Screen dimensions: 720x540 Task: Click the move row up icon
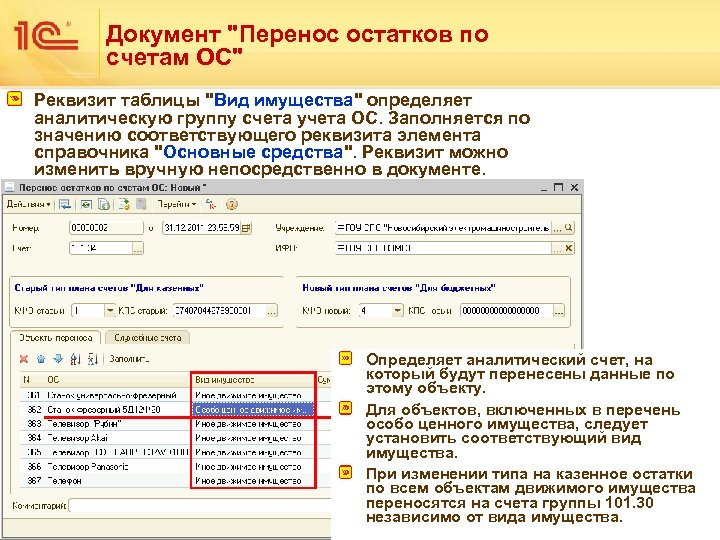point(41,359)
